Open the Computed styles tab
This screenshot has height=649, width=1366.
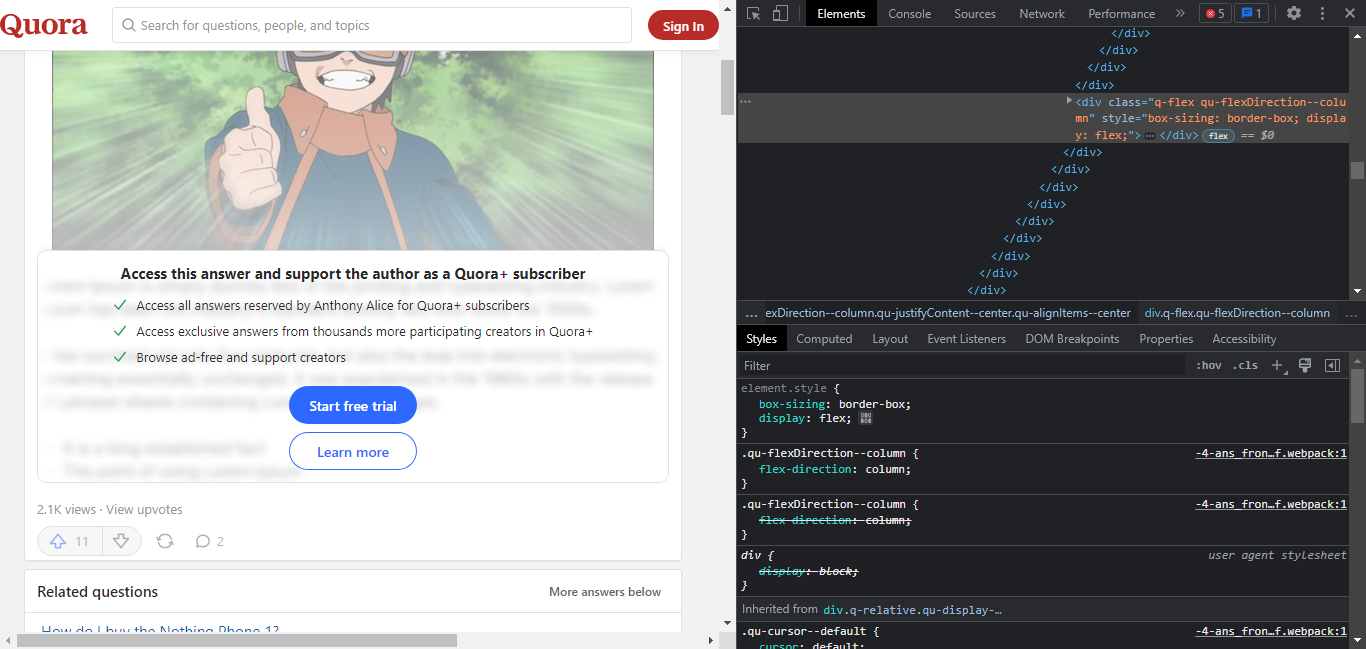click(824, 339)
